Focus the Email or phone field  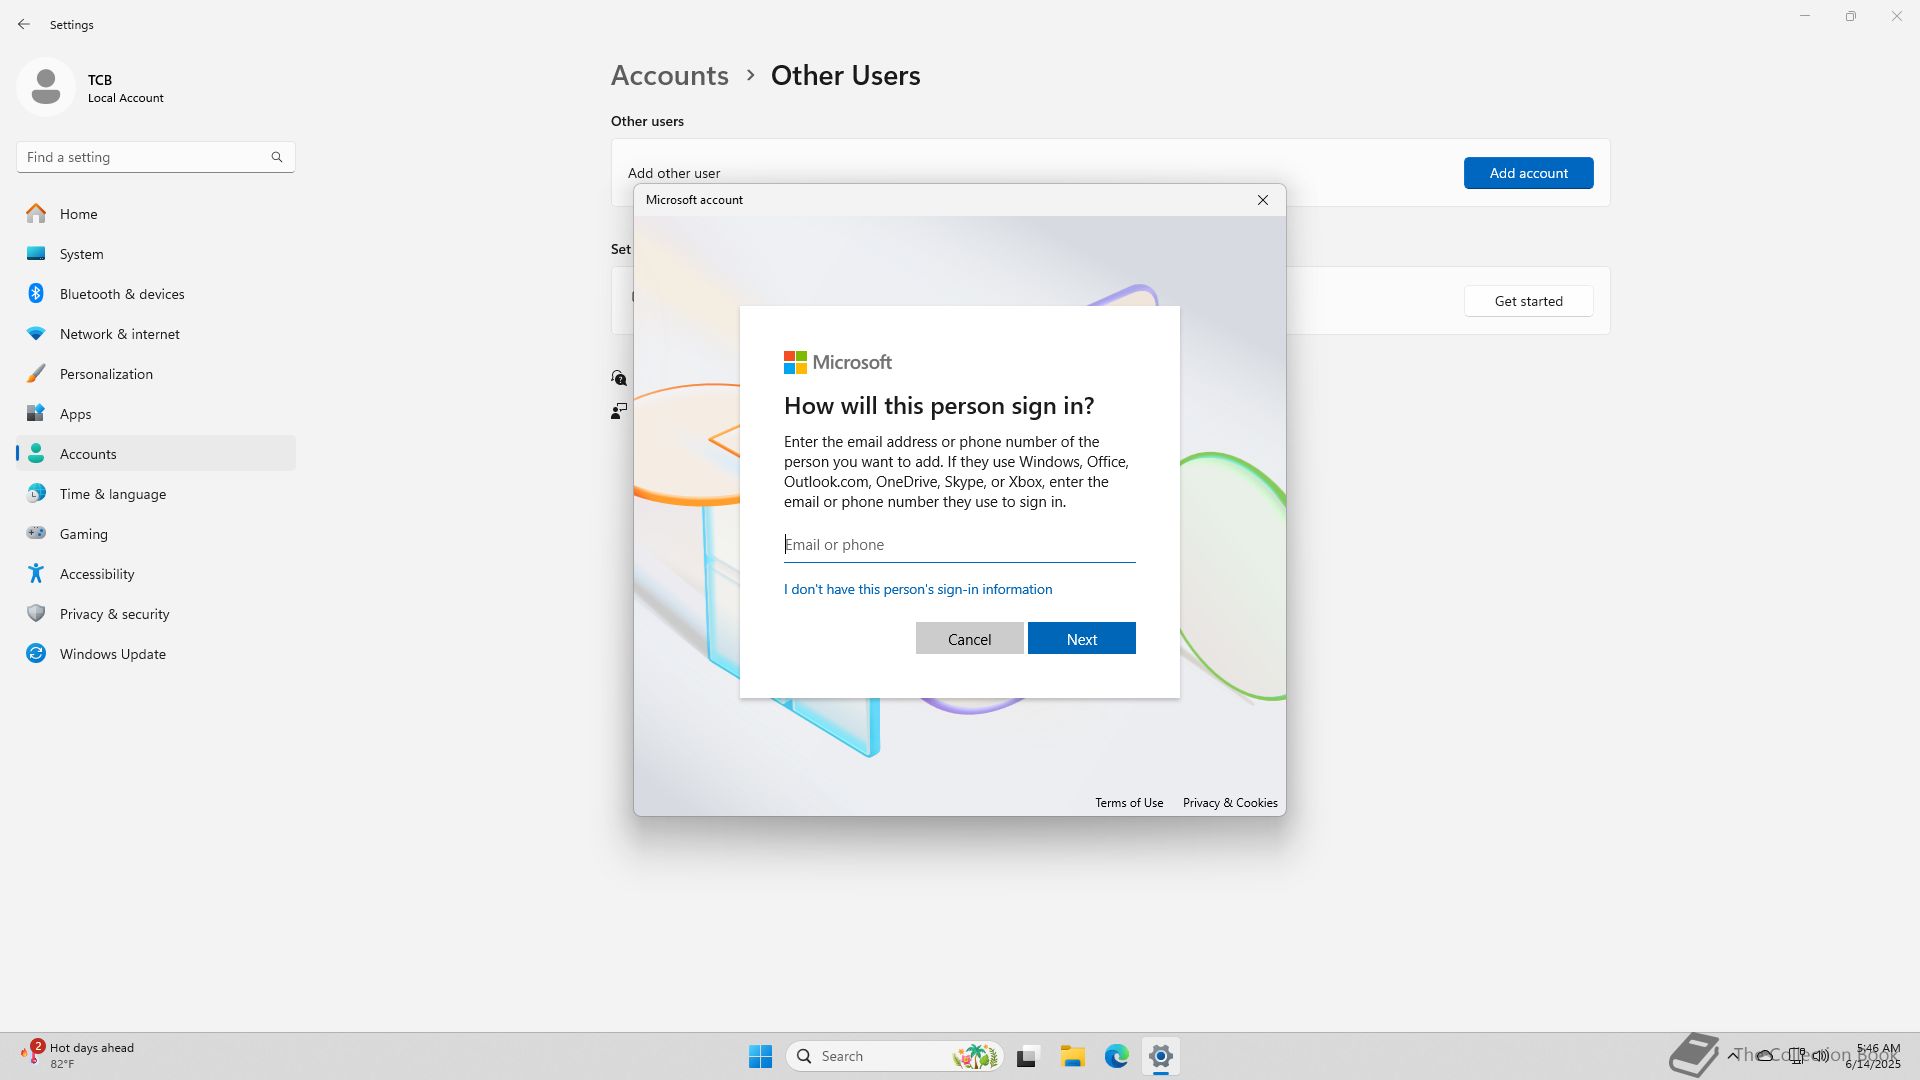coord(958,545)
